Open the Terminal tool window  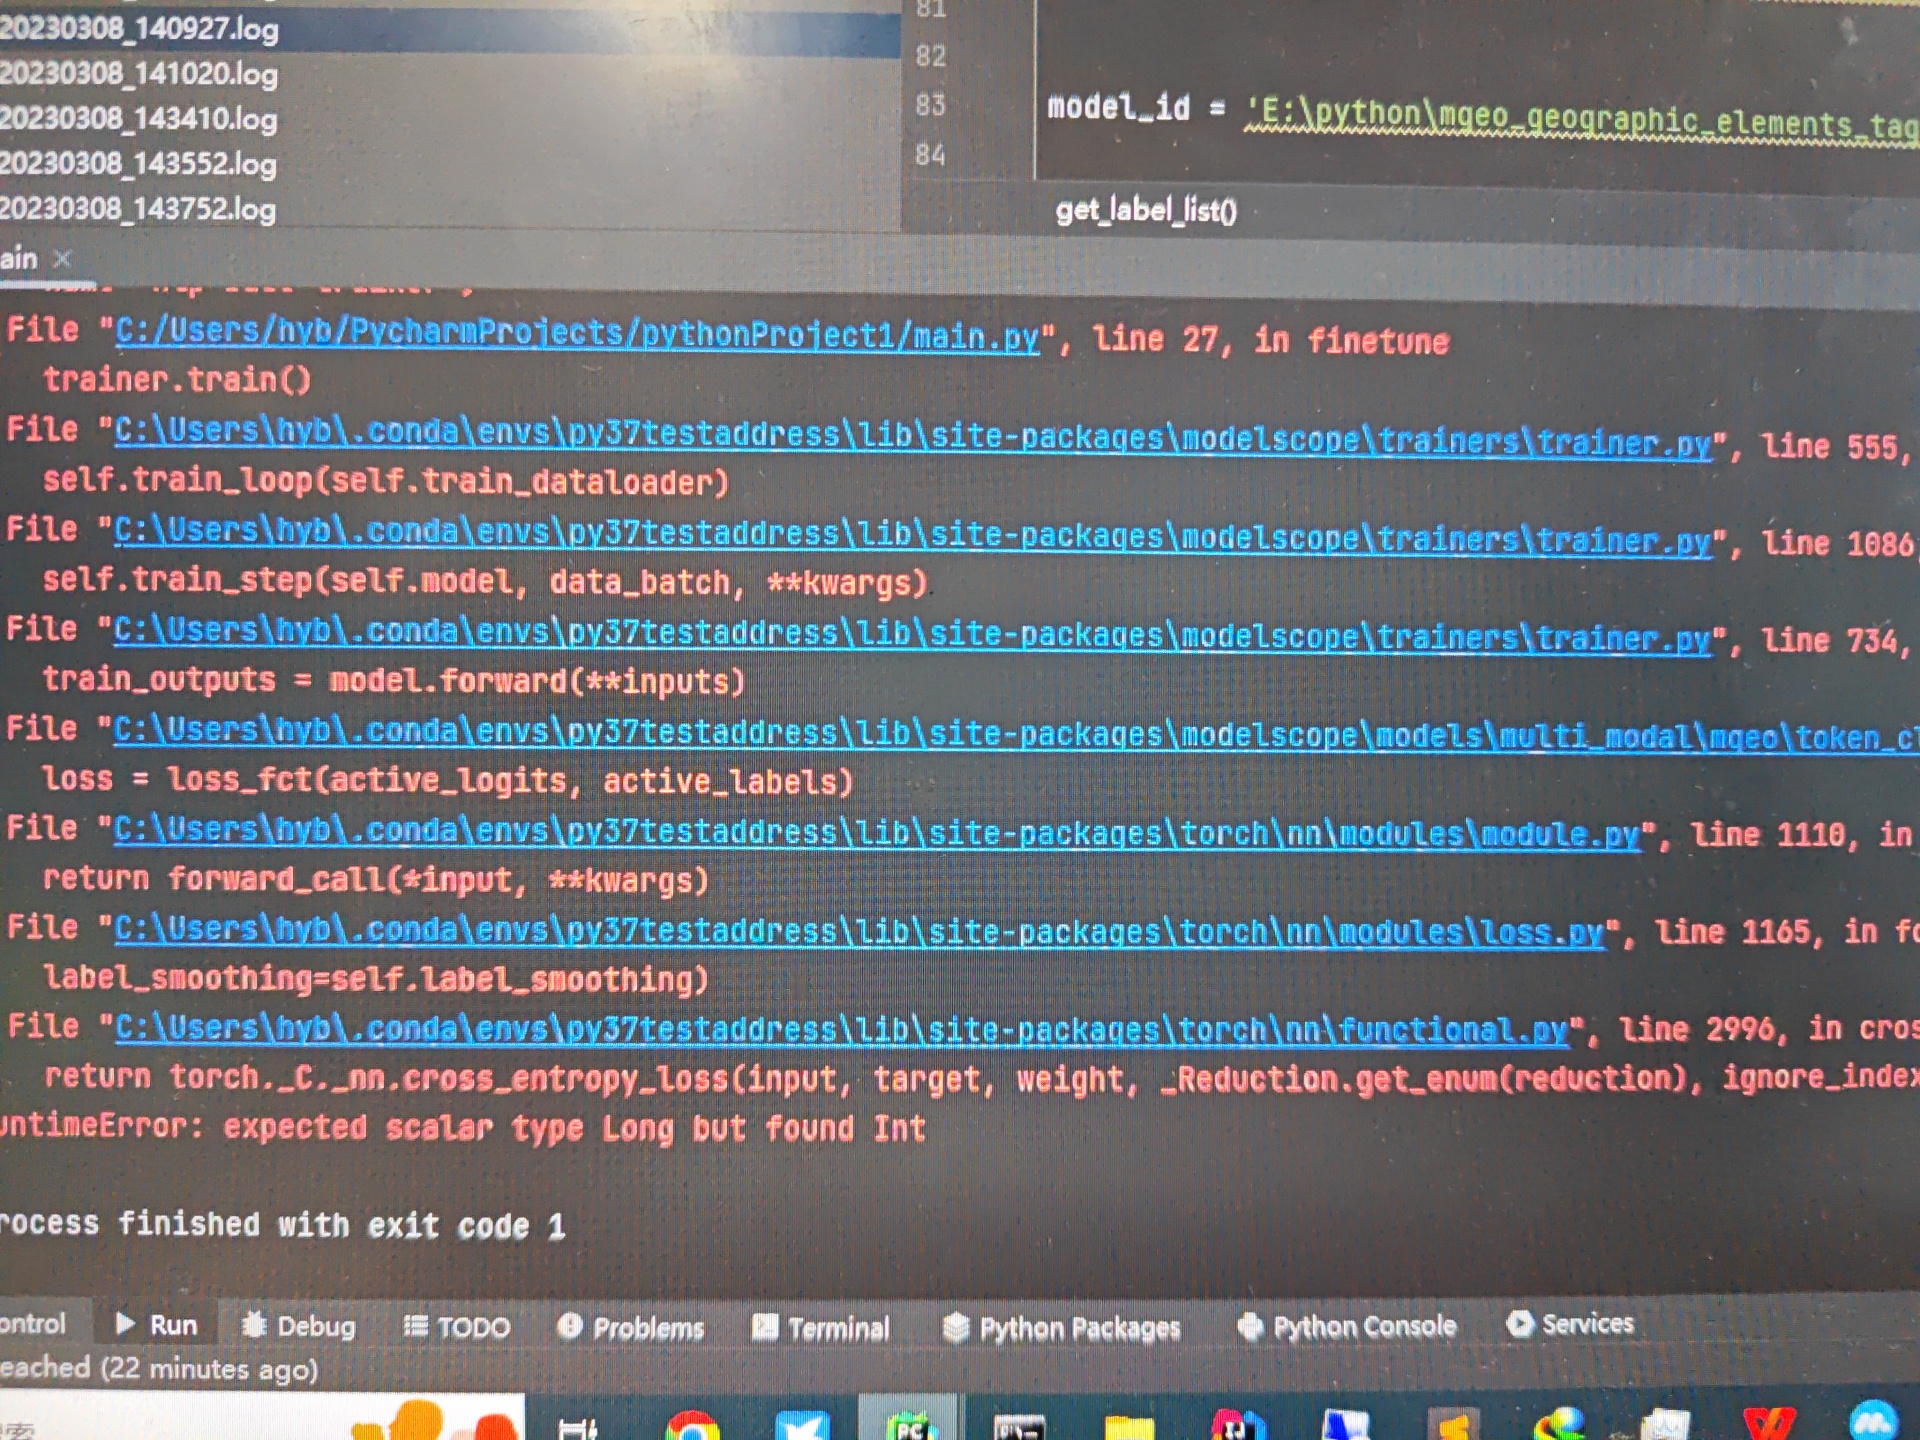tap(820, 1328)
